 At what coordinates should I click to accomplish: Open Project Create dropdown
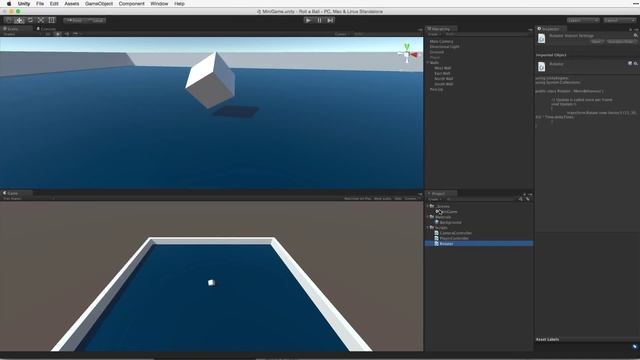434,199
